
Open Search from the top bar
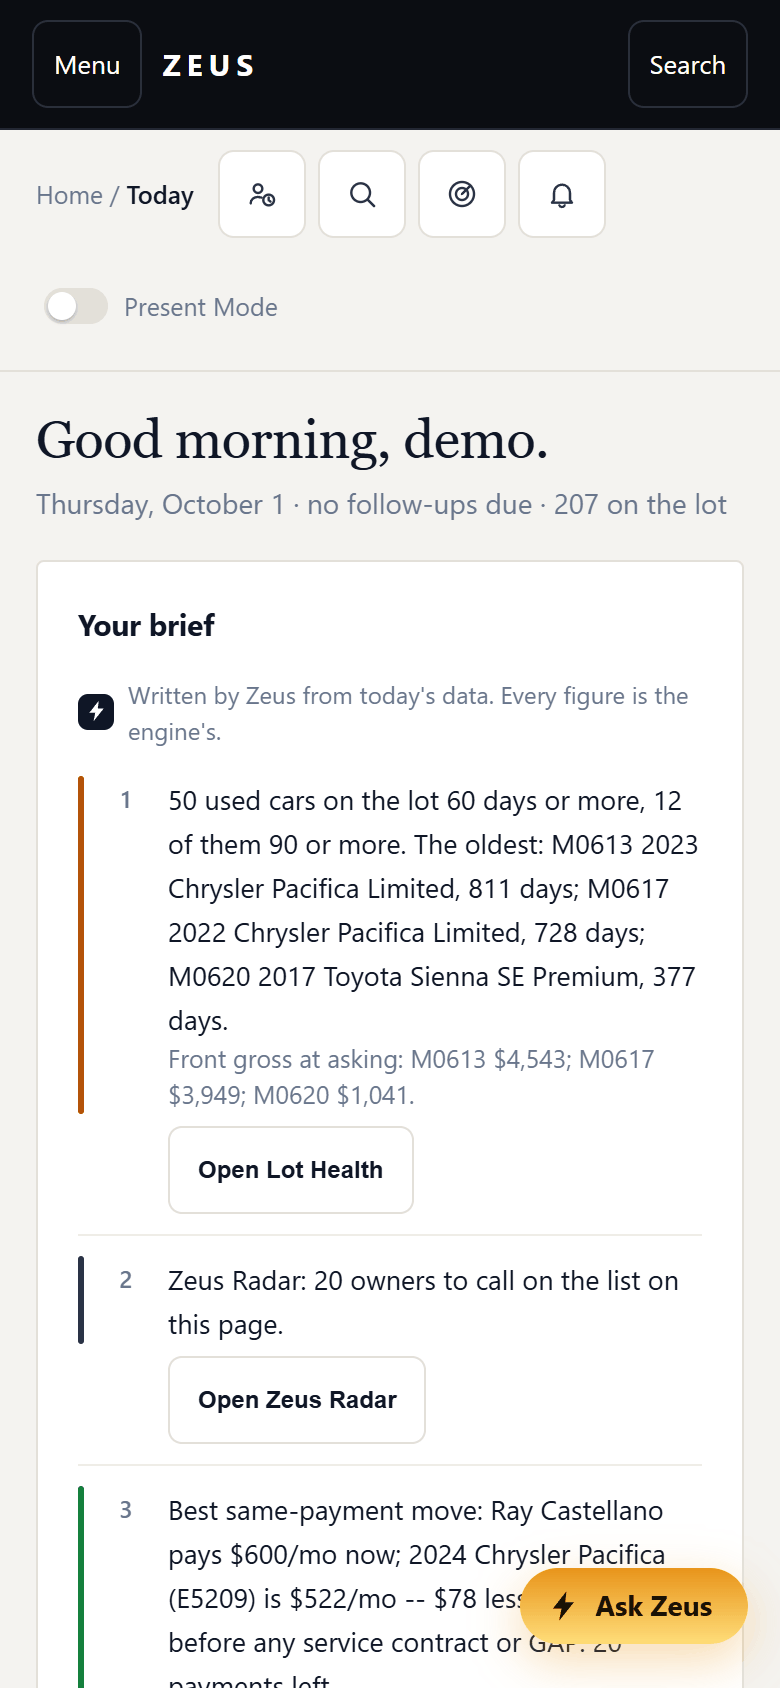pyautogui.click(x=688, y=64)
